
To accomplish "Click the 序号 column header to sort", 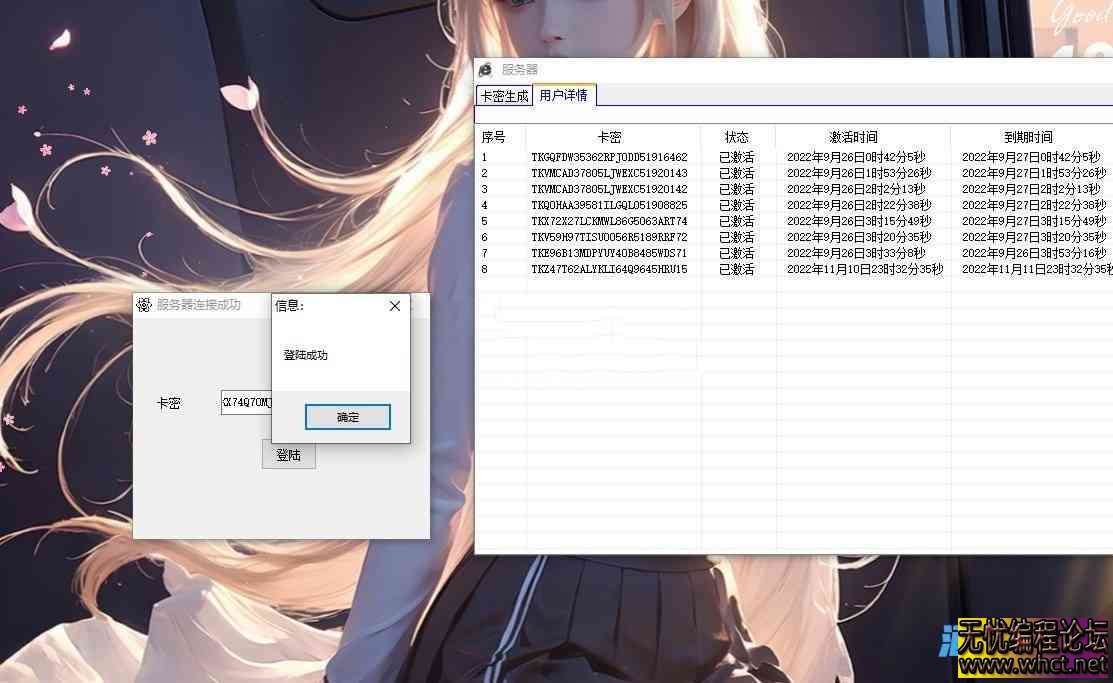I will pos(492,137).
